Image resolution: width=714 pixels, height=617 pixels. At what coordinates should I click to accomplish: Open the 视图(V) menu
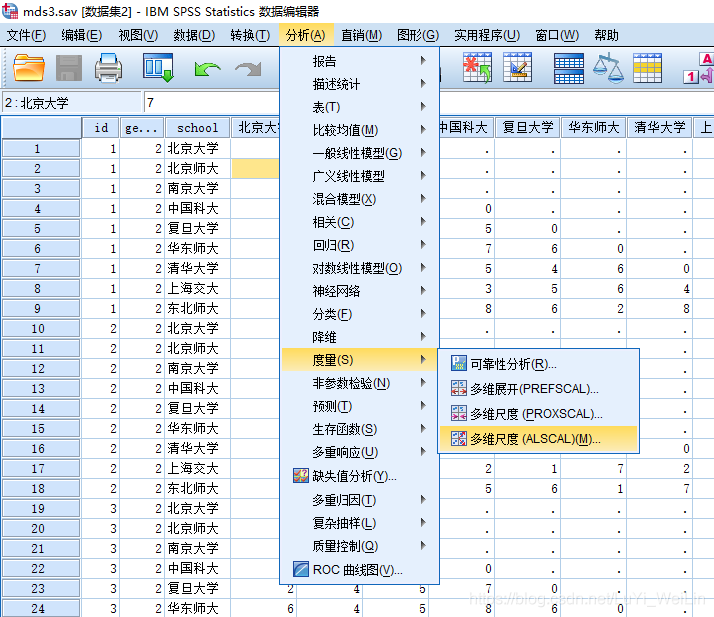tap(138, 35)
